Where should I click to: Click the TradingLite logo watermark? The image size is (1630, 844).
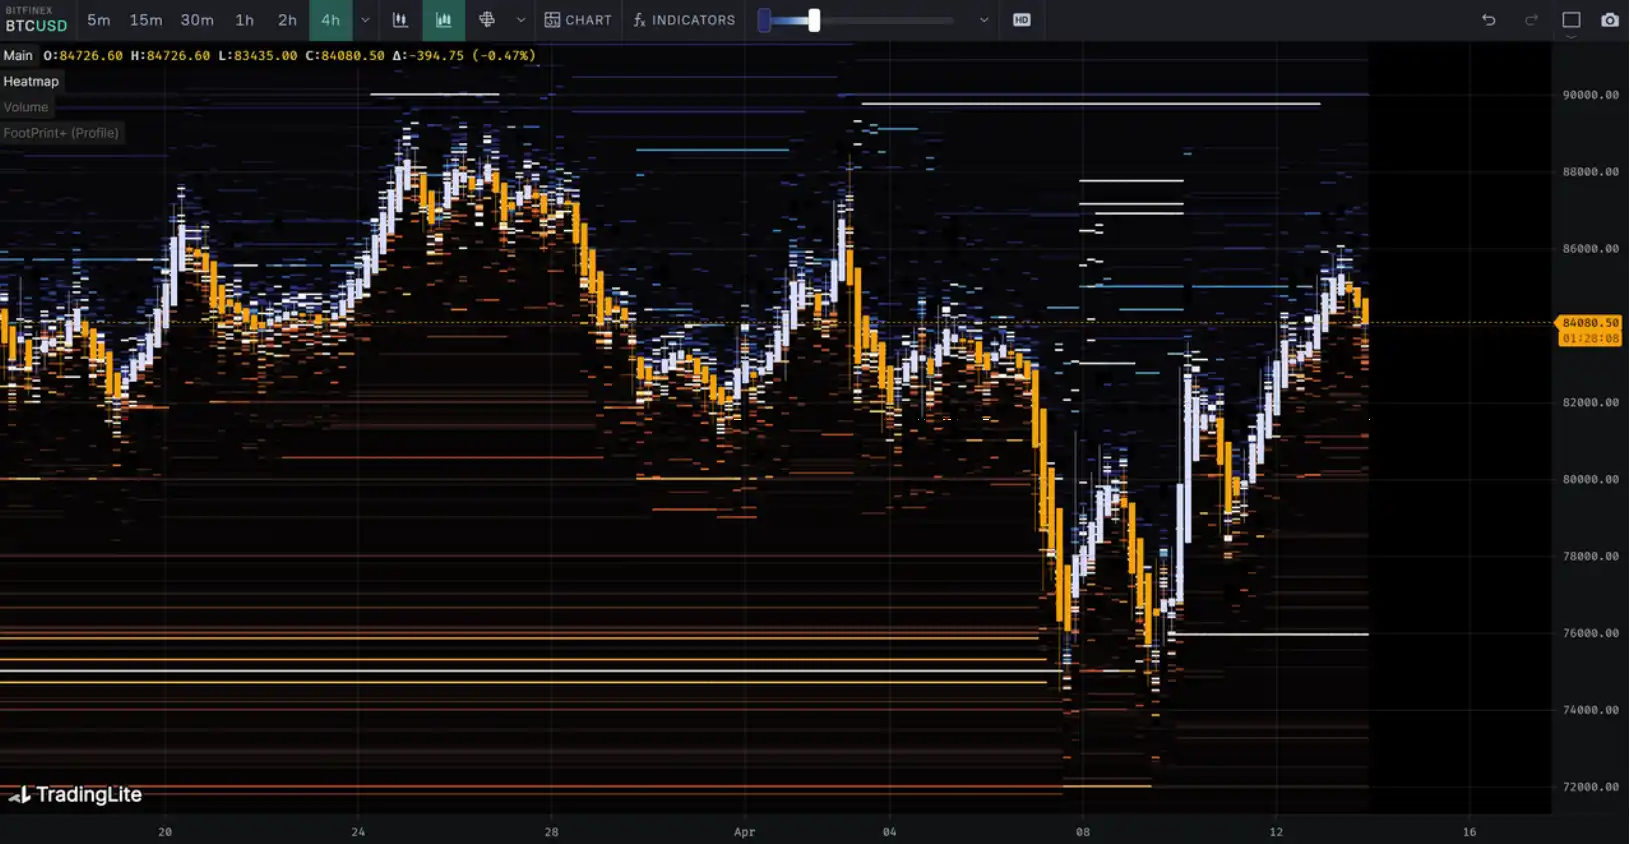click(76, 795)
